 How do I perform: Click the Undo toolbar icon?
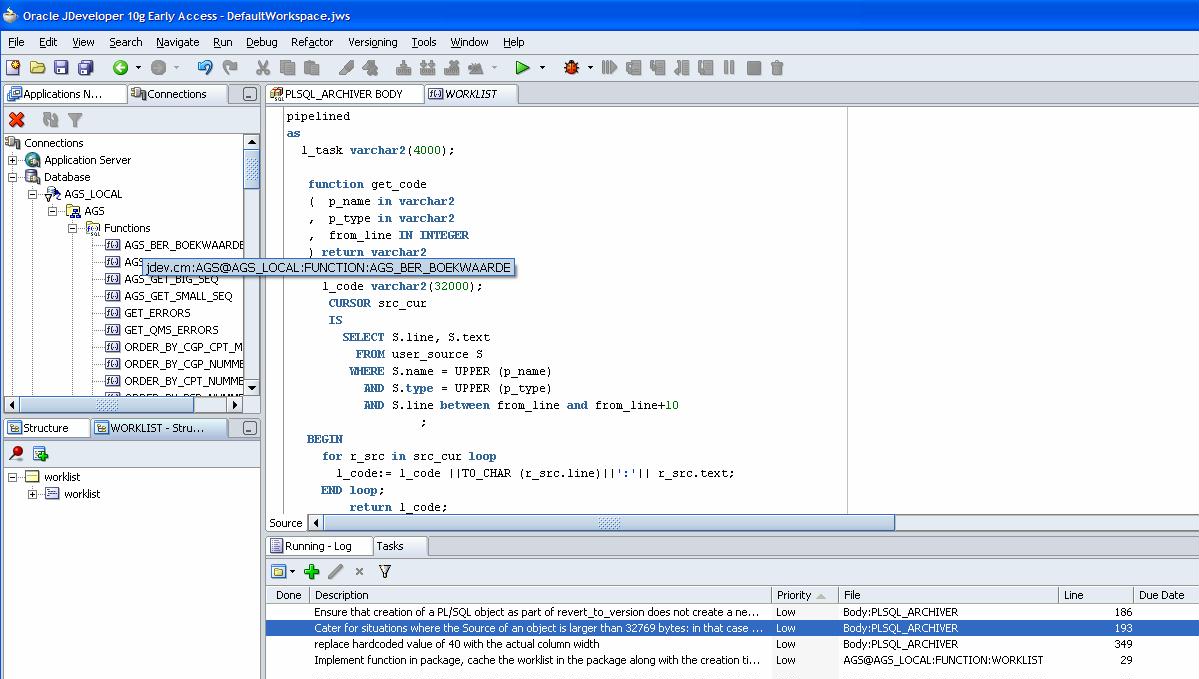coord(205,68)
